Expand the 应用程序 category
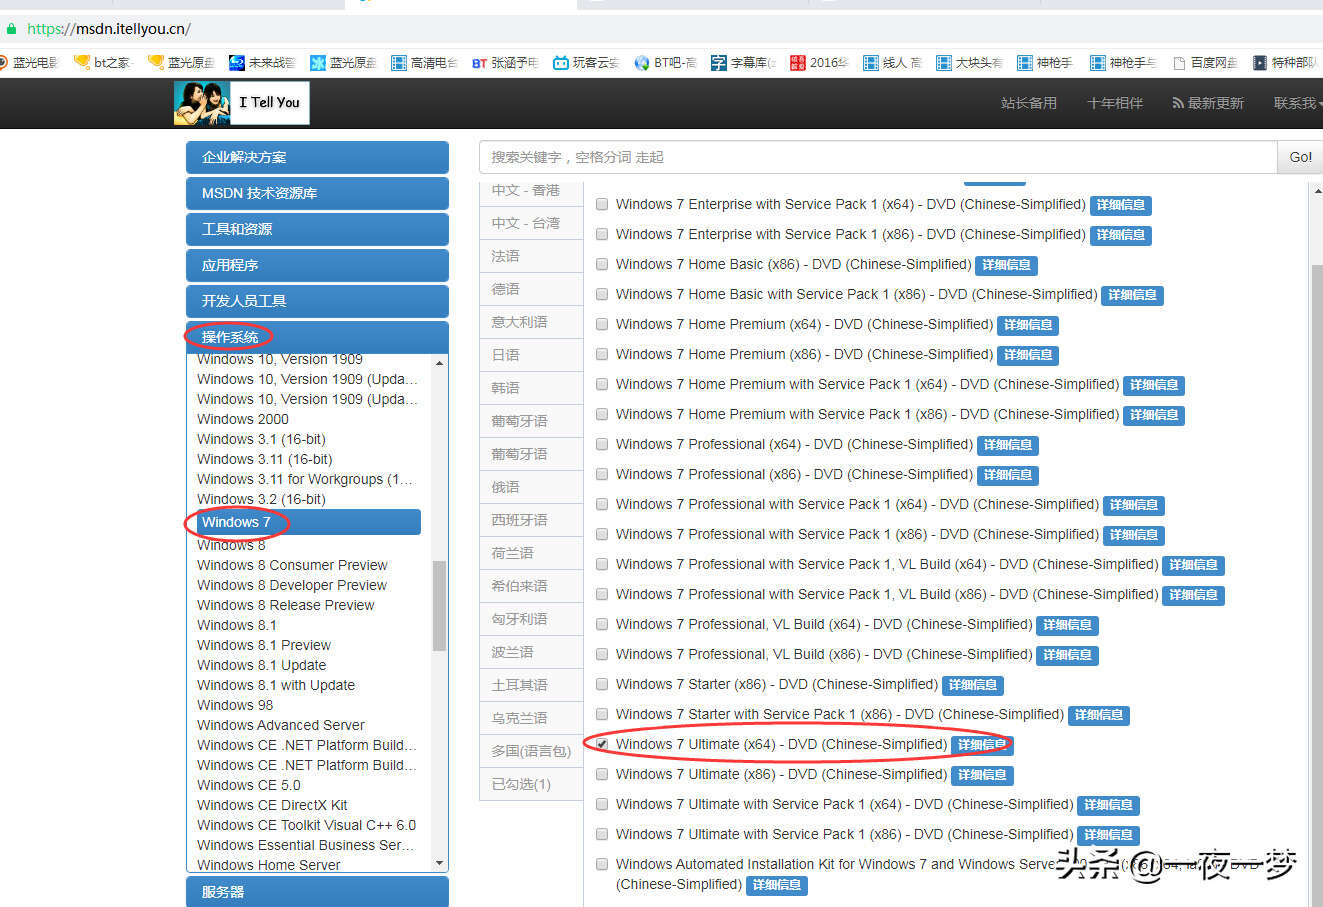1323x907 pixels. [317, 265]
